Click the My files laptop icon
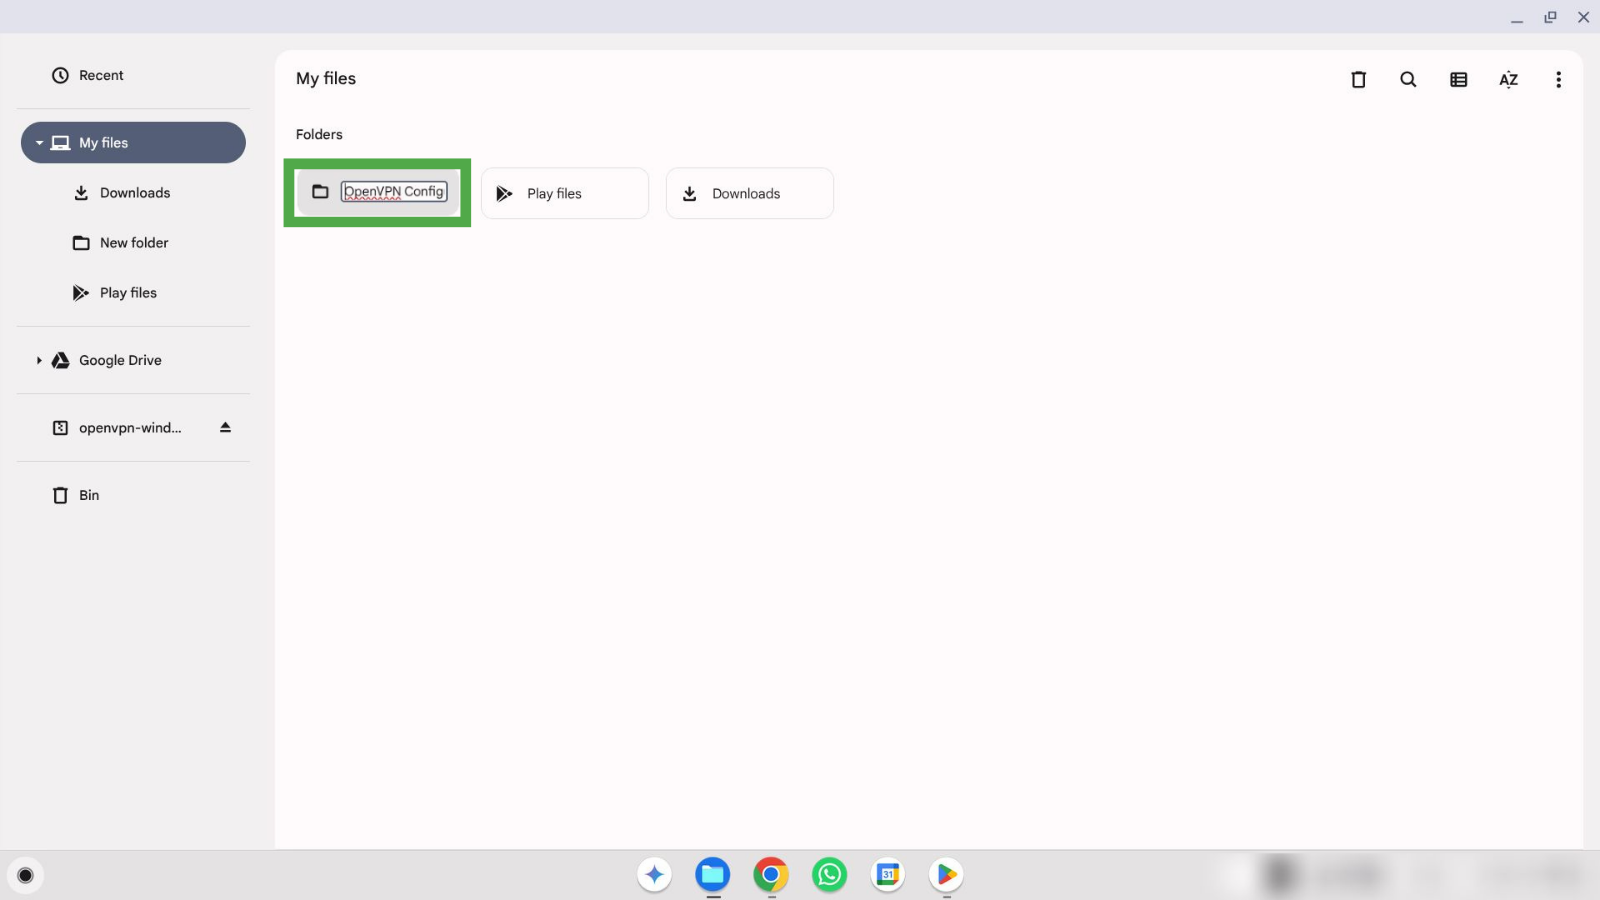Image resolution: width=1600 pixels, height=900 pixels. tap(60, 143)
